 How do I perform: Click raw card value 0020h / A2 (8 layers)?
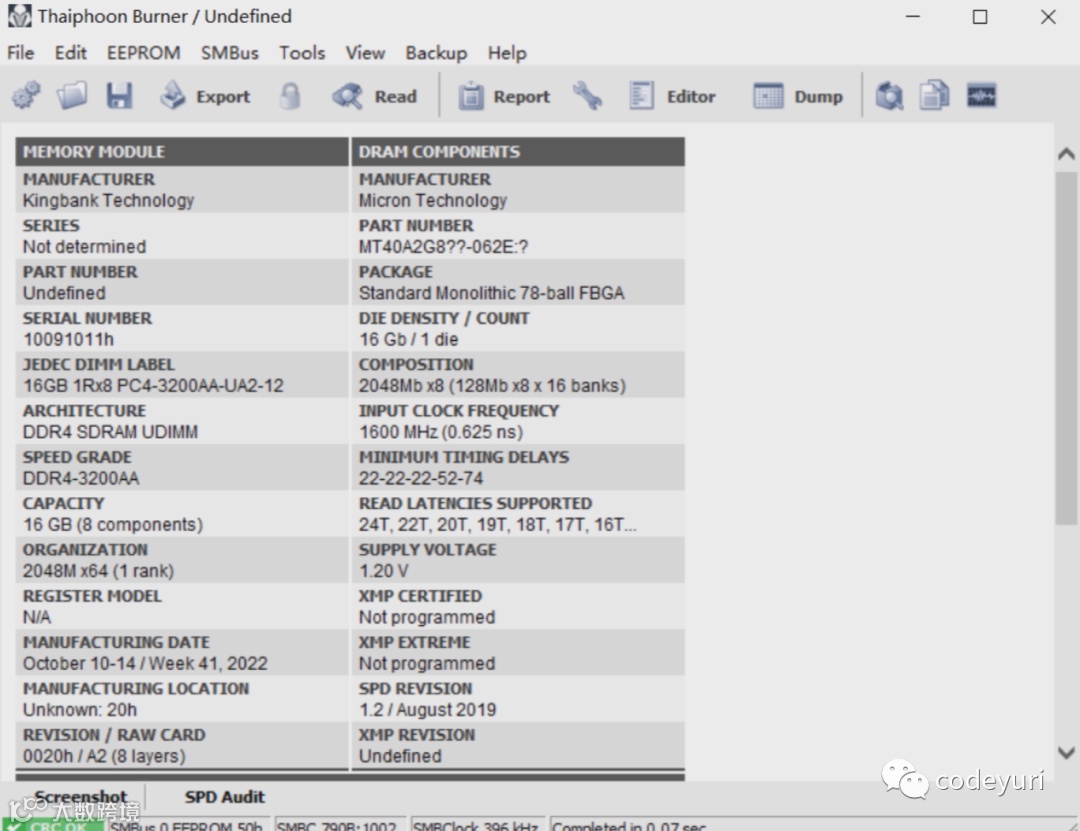click(104, 756)
